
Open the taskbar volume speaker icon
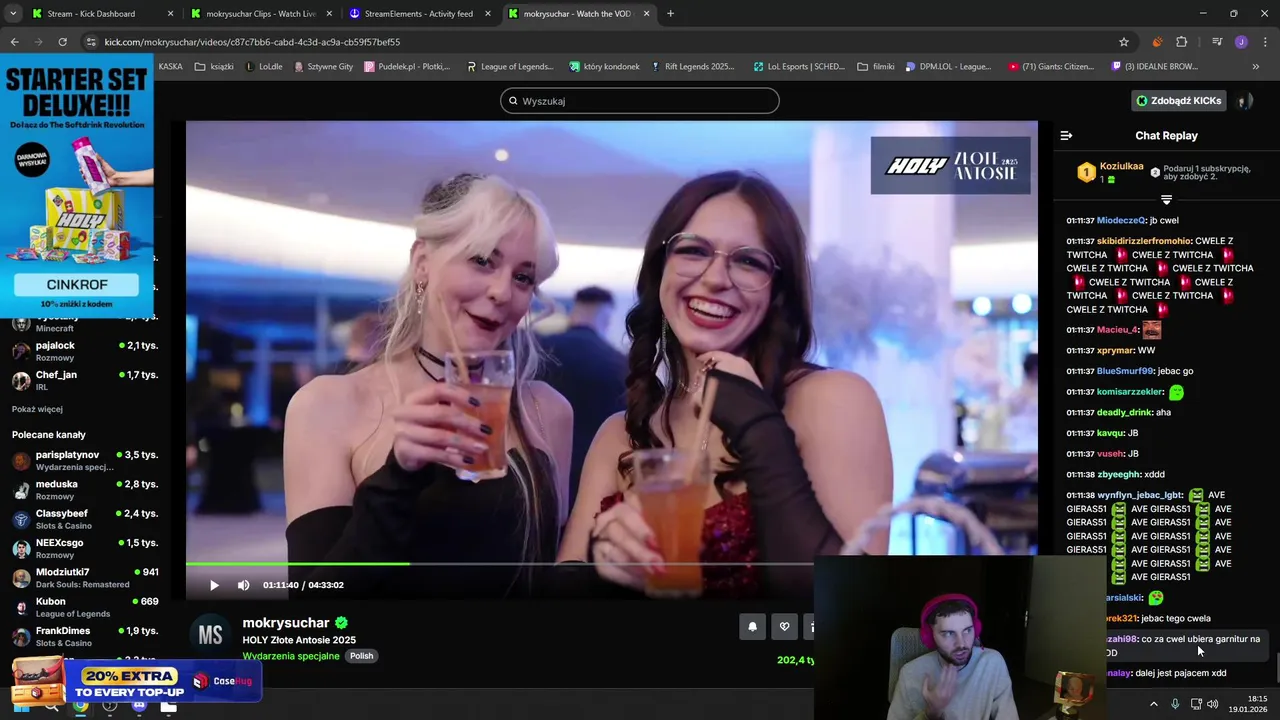tap(1213, 704)
